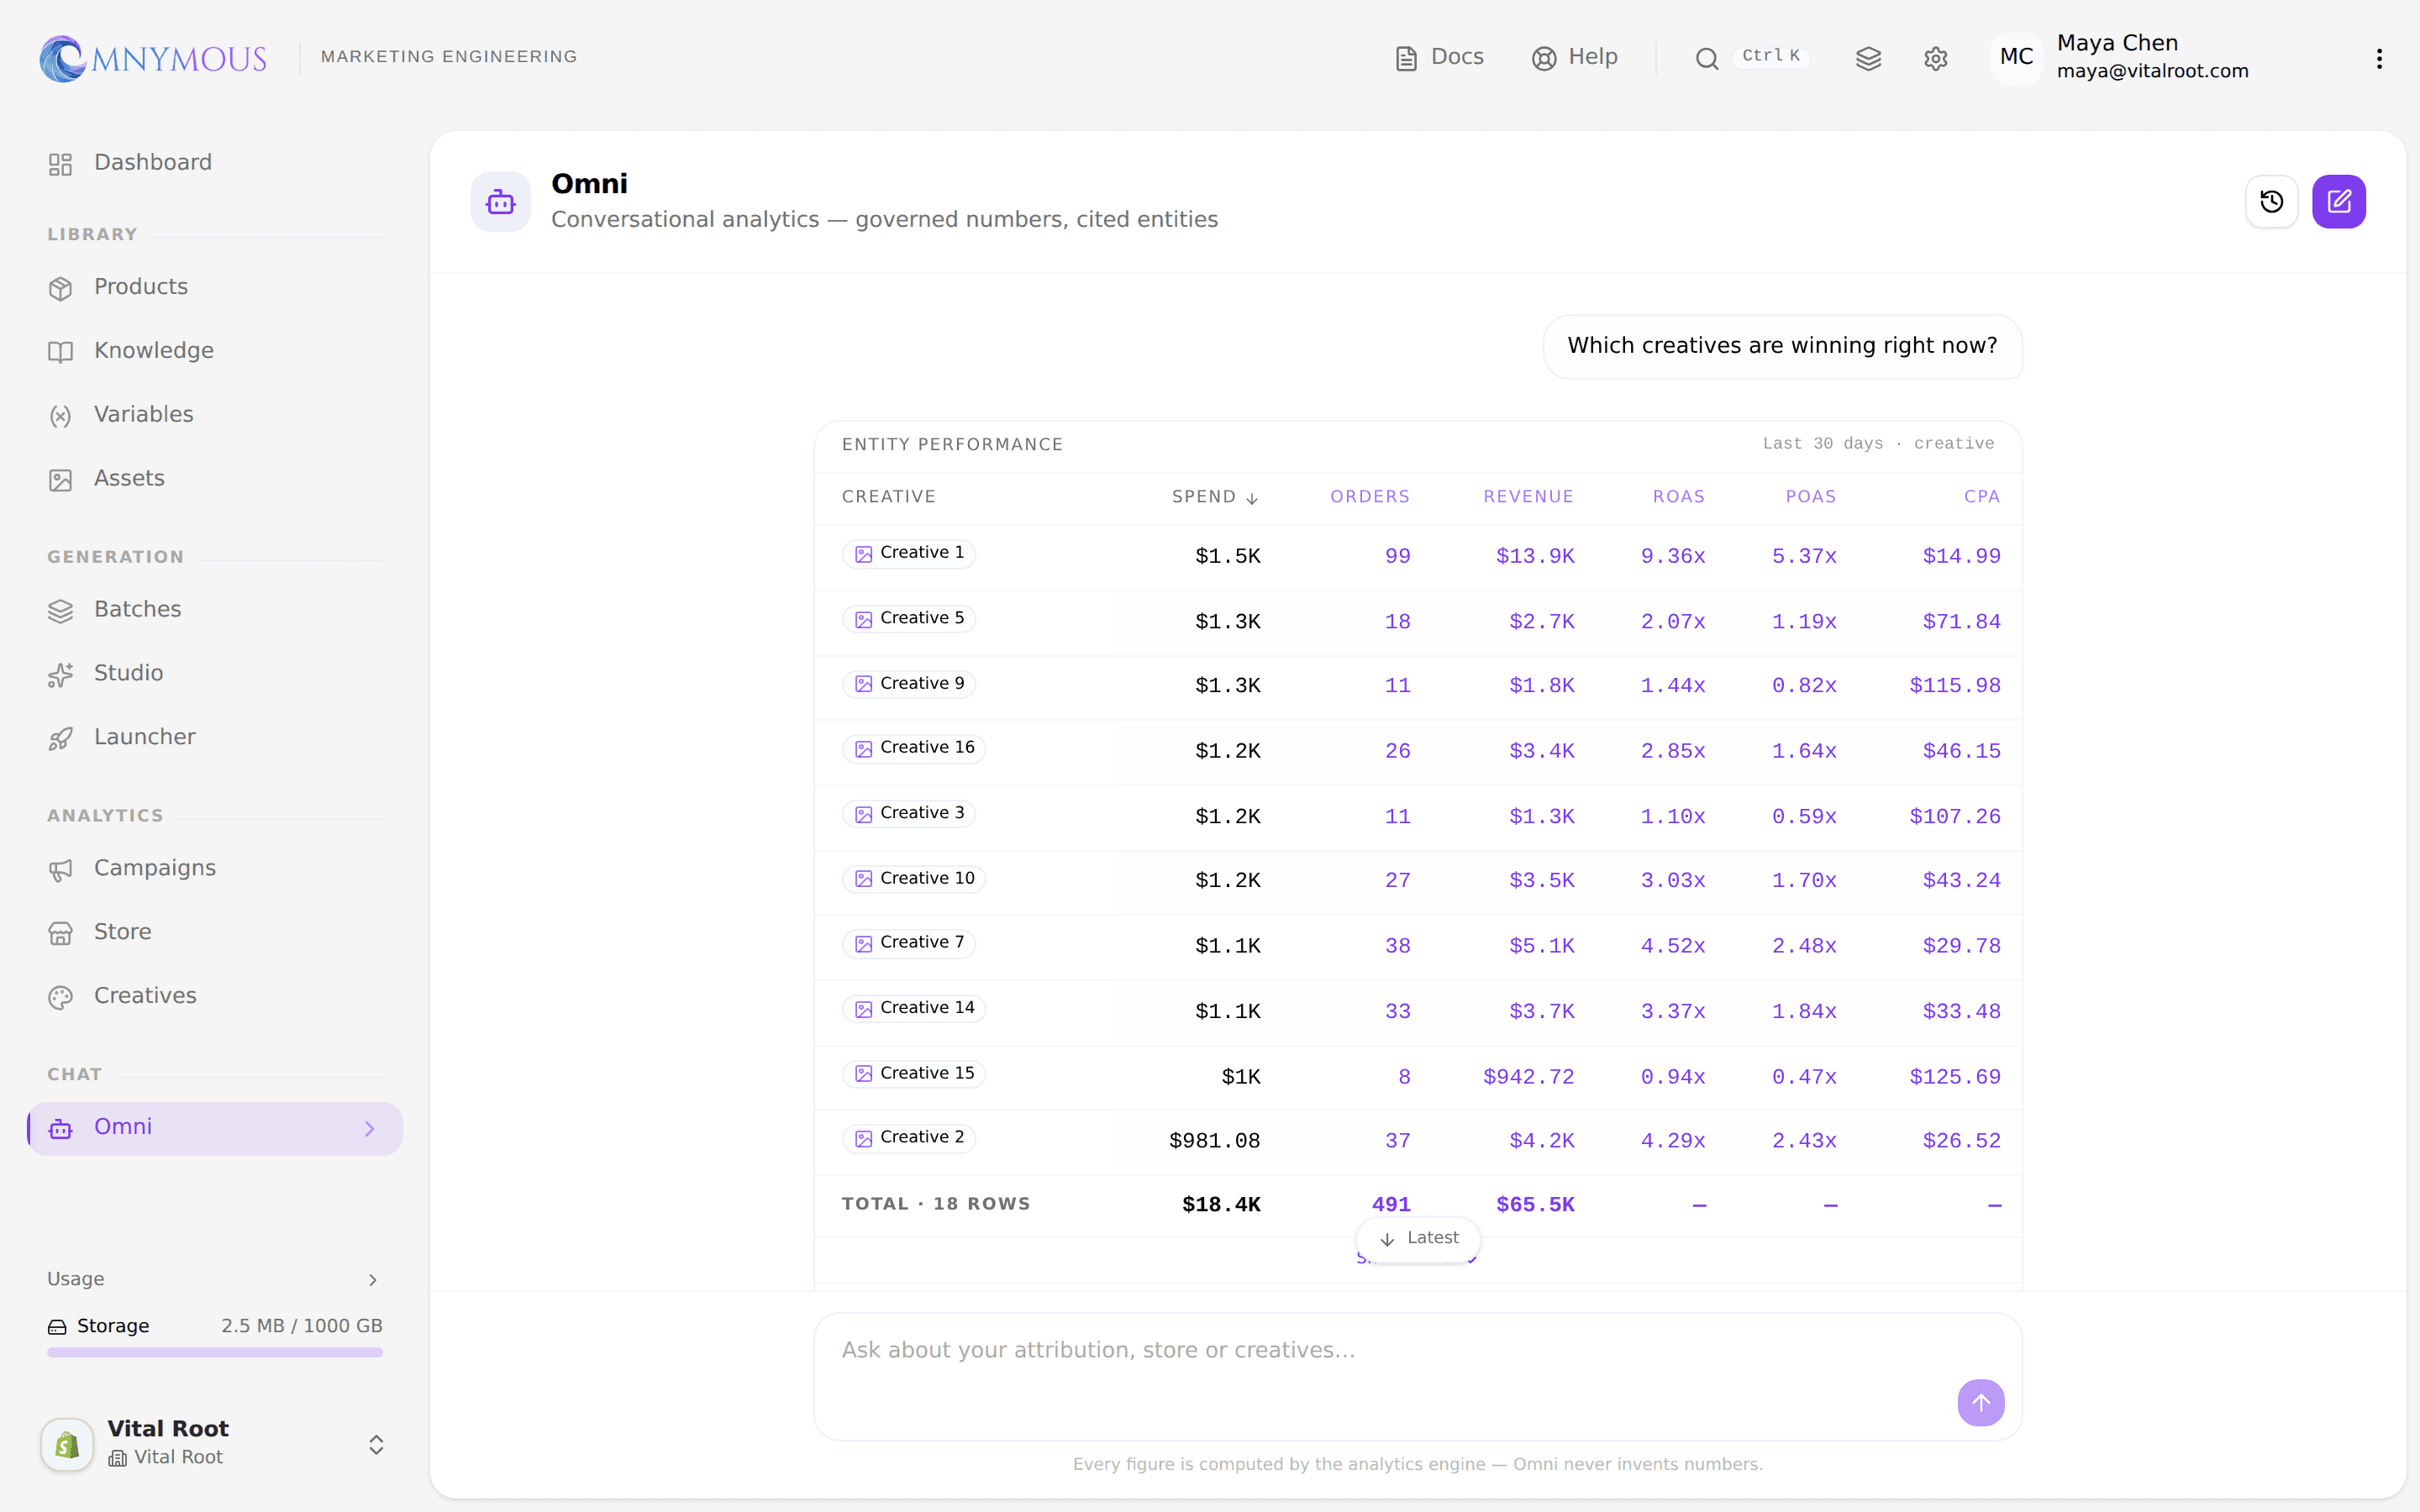The width and height of the screenshot is (2420, 1512).
Task: Open the layers stack icon in header
Action: coord(1868,59)
